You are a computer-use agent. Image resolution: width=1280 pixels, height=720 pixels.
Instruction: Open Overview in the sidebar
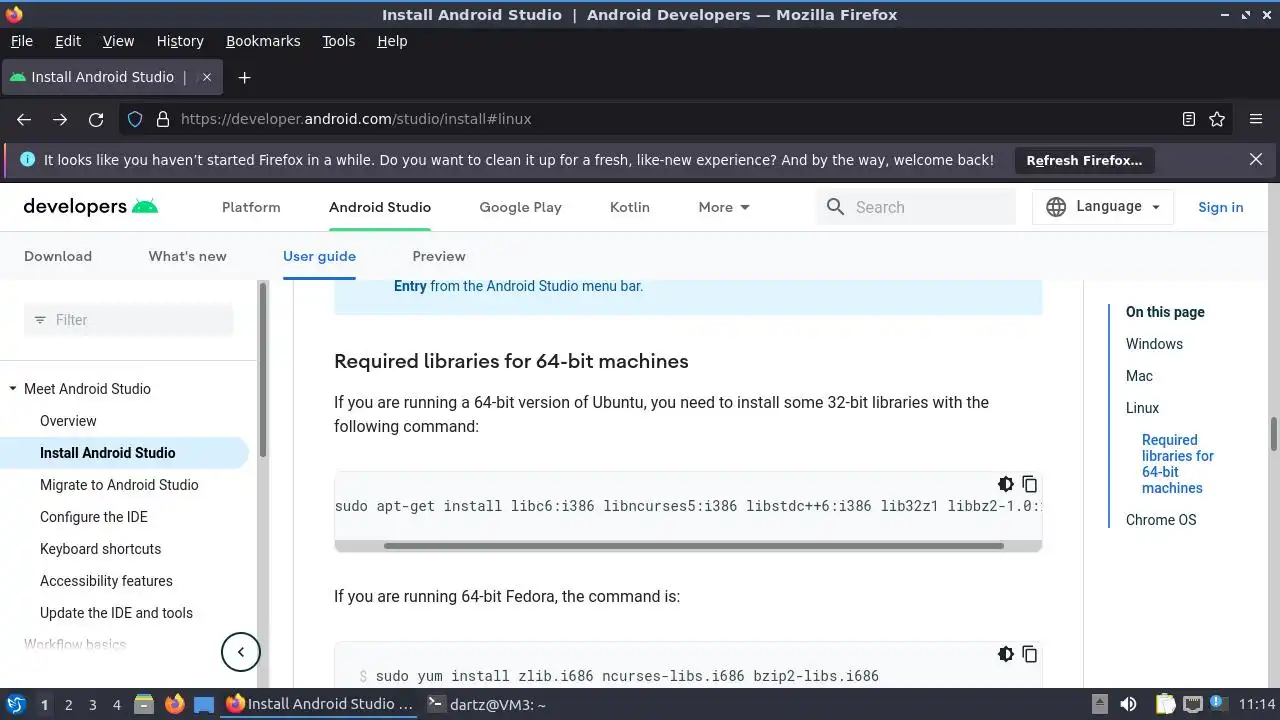tap(68, 421)
